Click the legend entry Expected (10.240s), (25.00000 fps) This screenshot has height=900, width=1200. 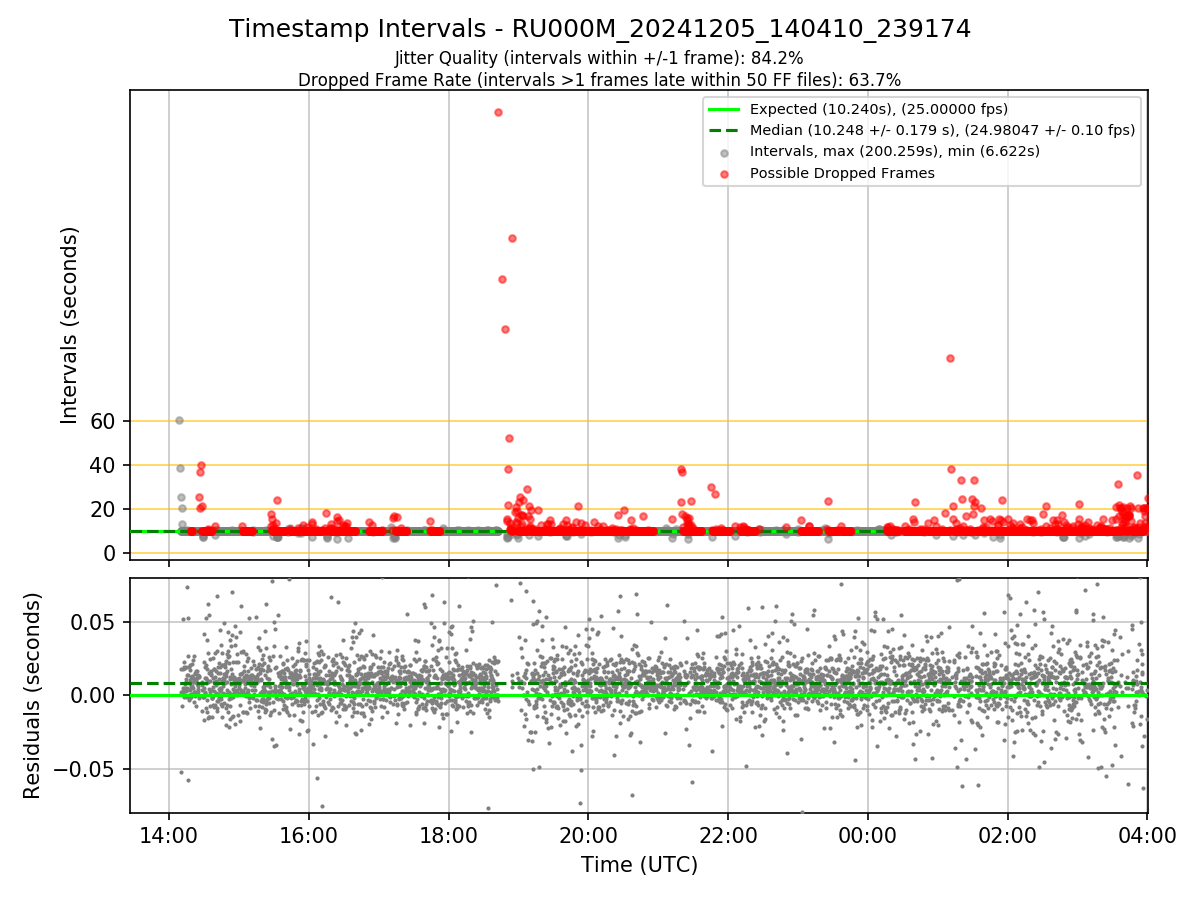pos(878,110)
